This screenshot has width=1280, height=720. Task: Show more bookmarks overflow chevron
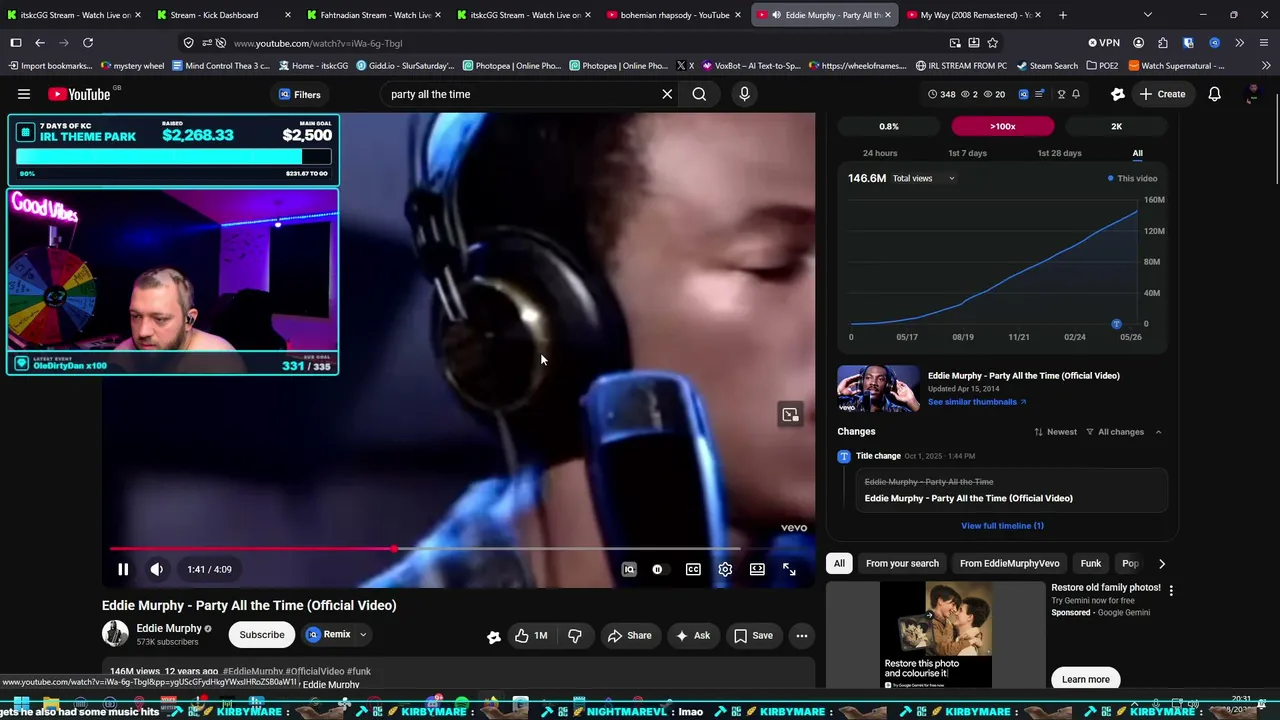click(1266, 66)
